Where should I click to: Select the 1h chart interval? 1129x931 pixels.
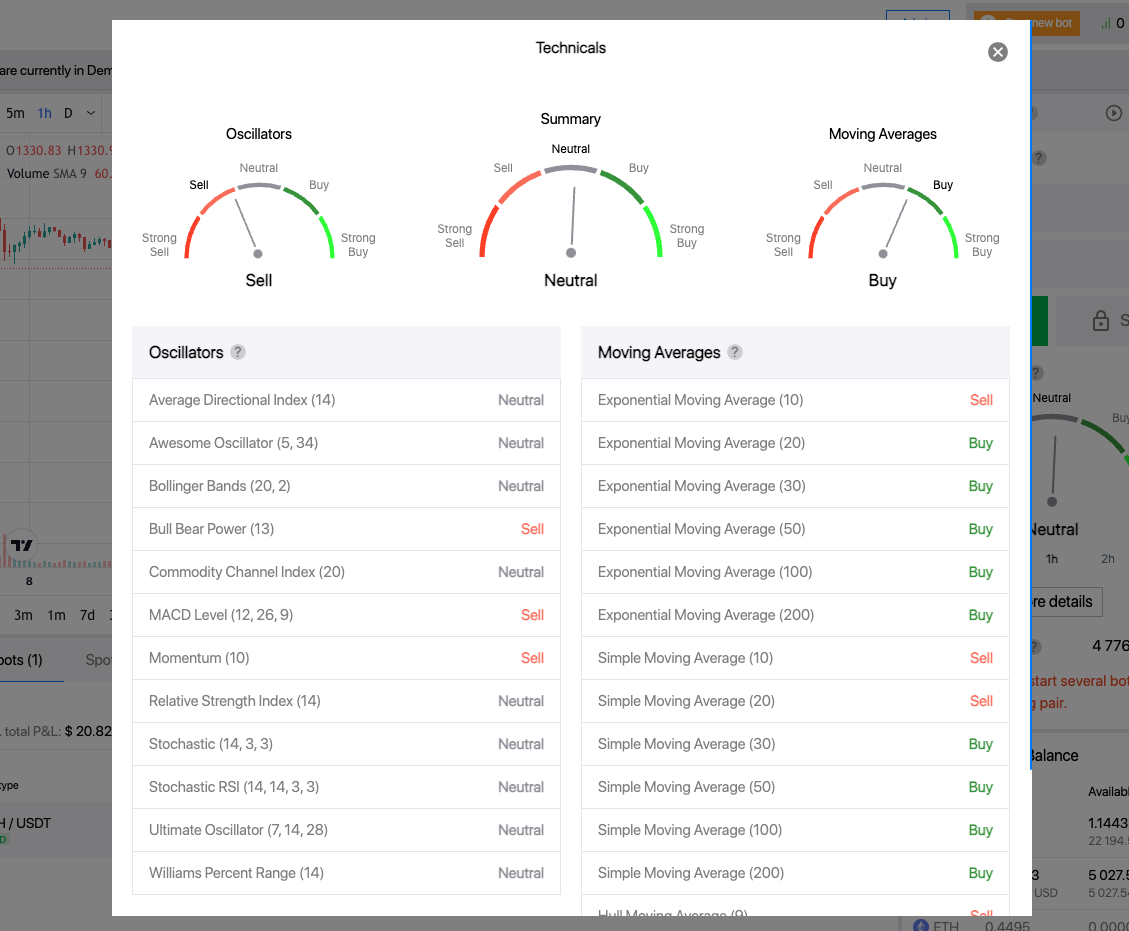click(x=45, y=113)
